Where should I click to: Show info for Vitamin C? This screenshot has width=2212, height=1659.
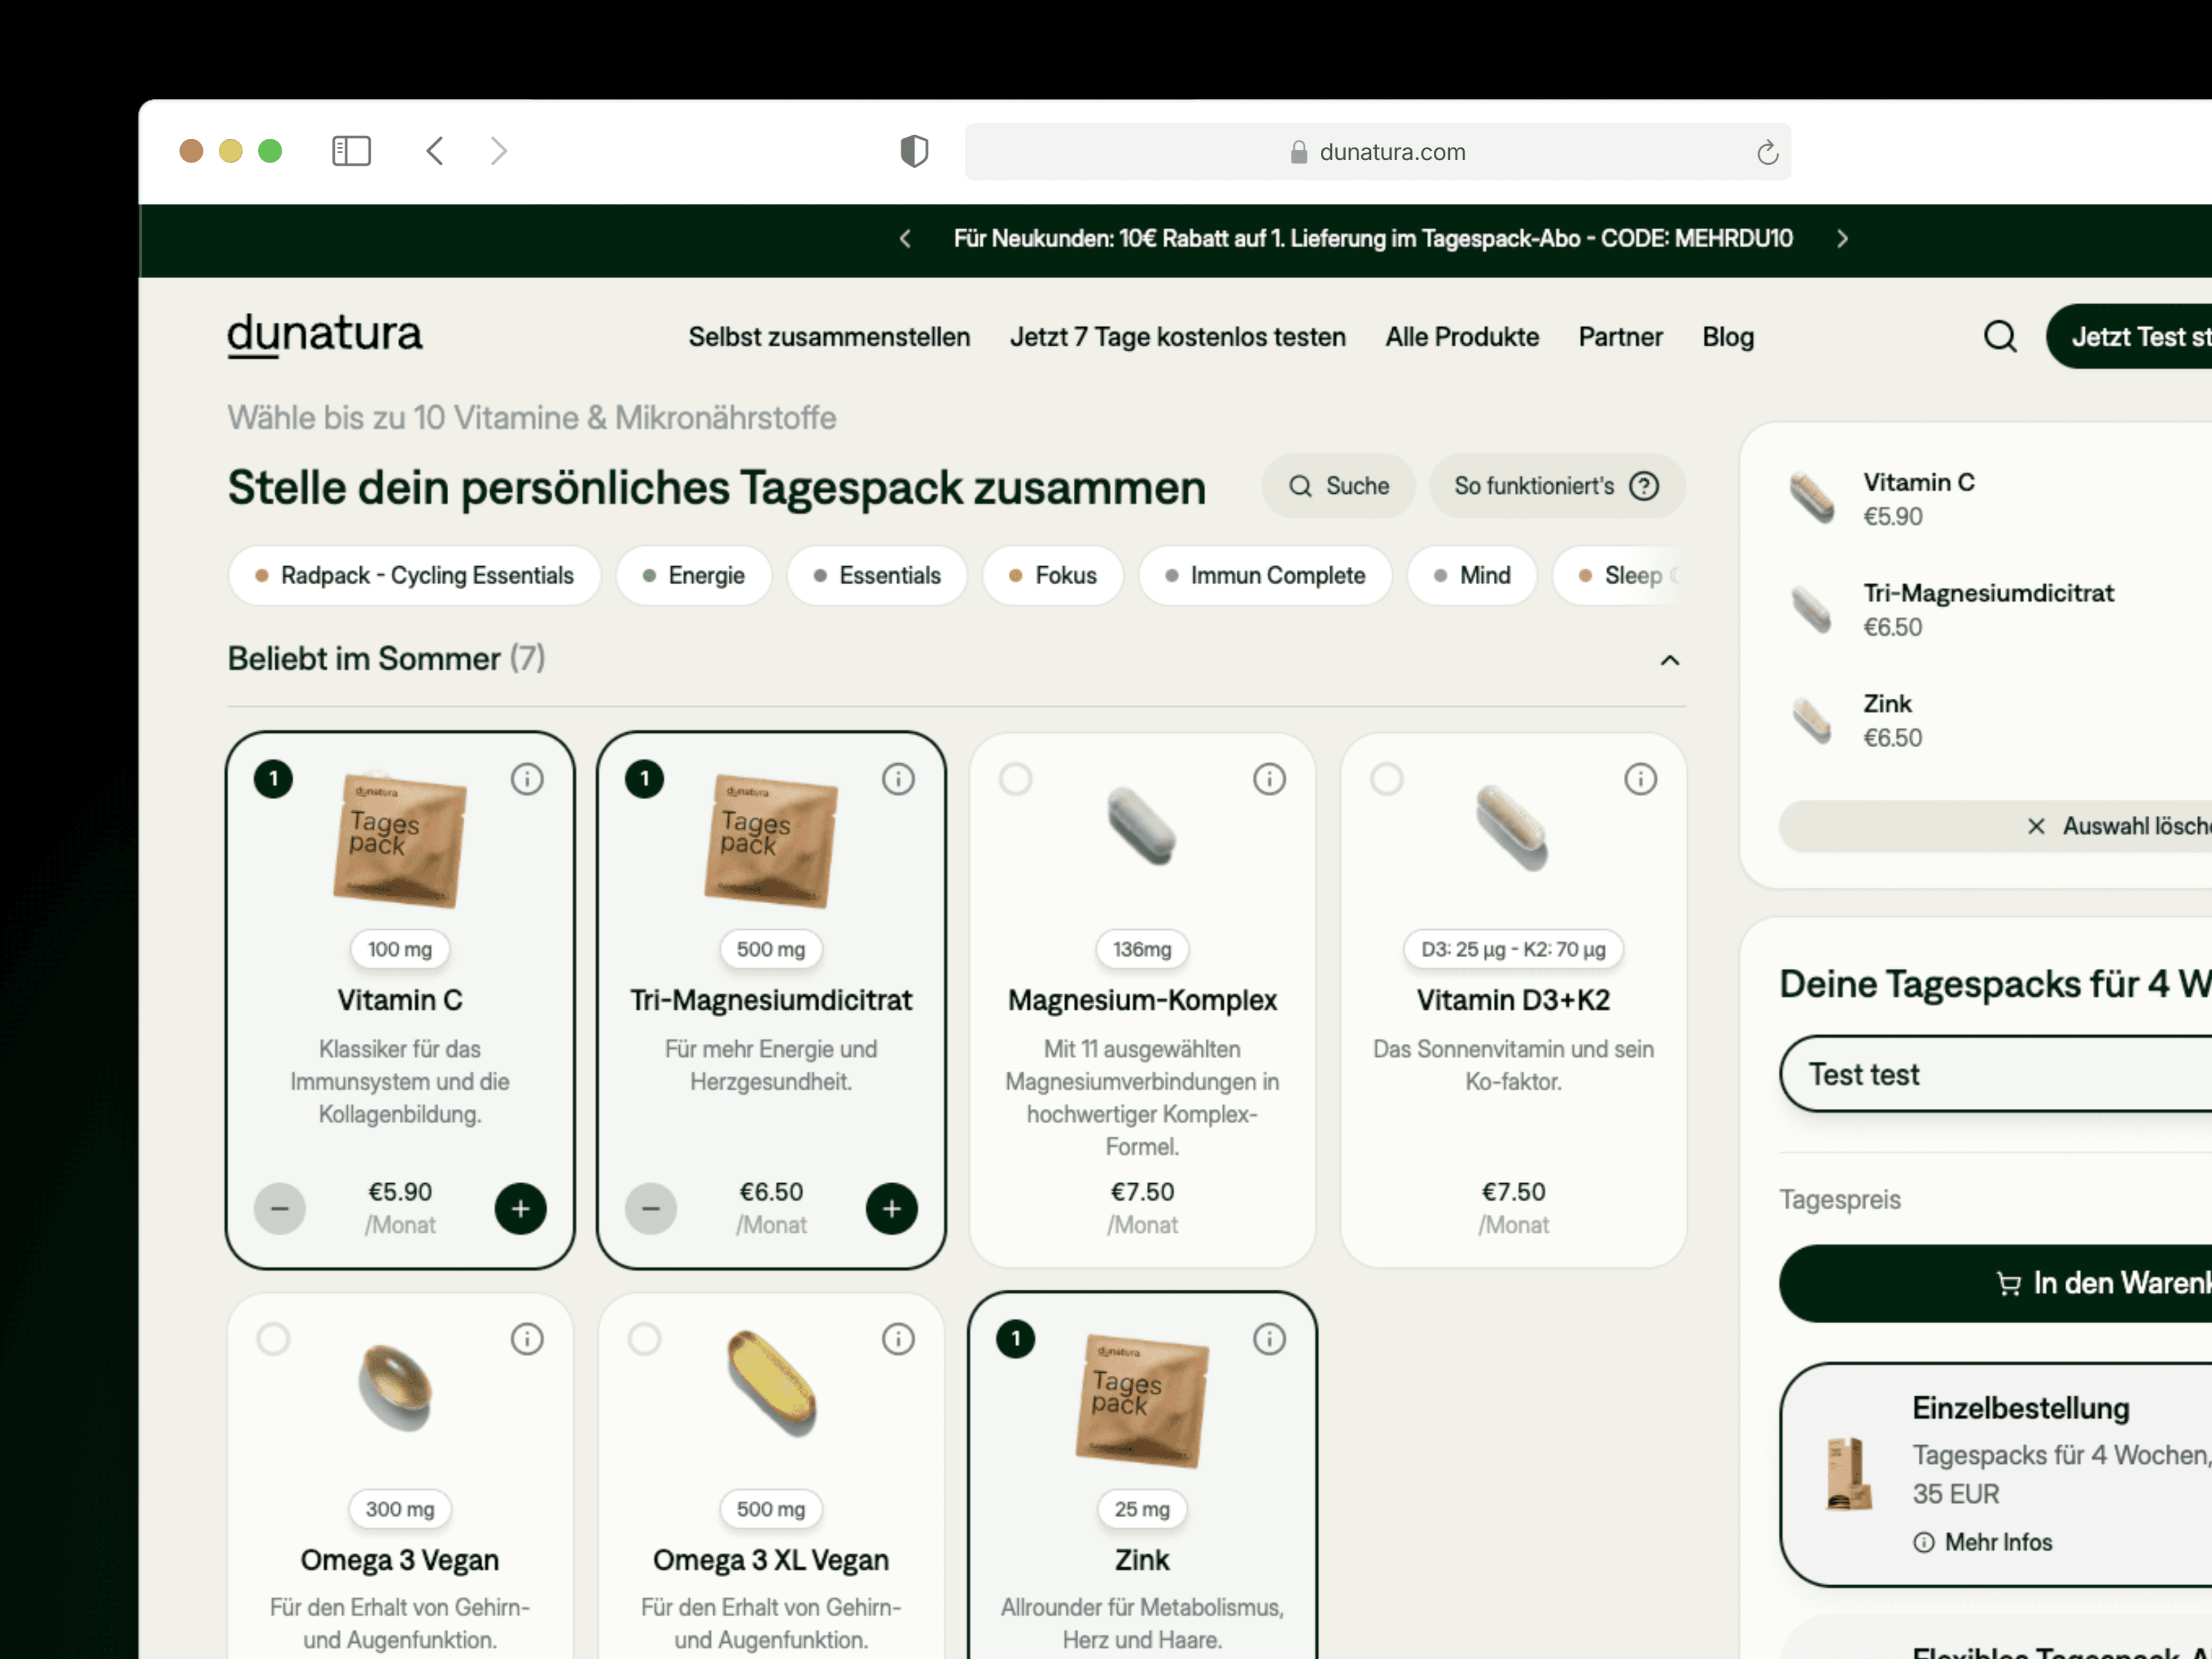(x=527, y=779)
